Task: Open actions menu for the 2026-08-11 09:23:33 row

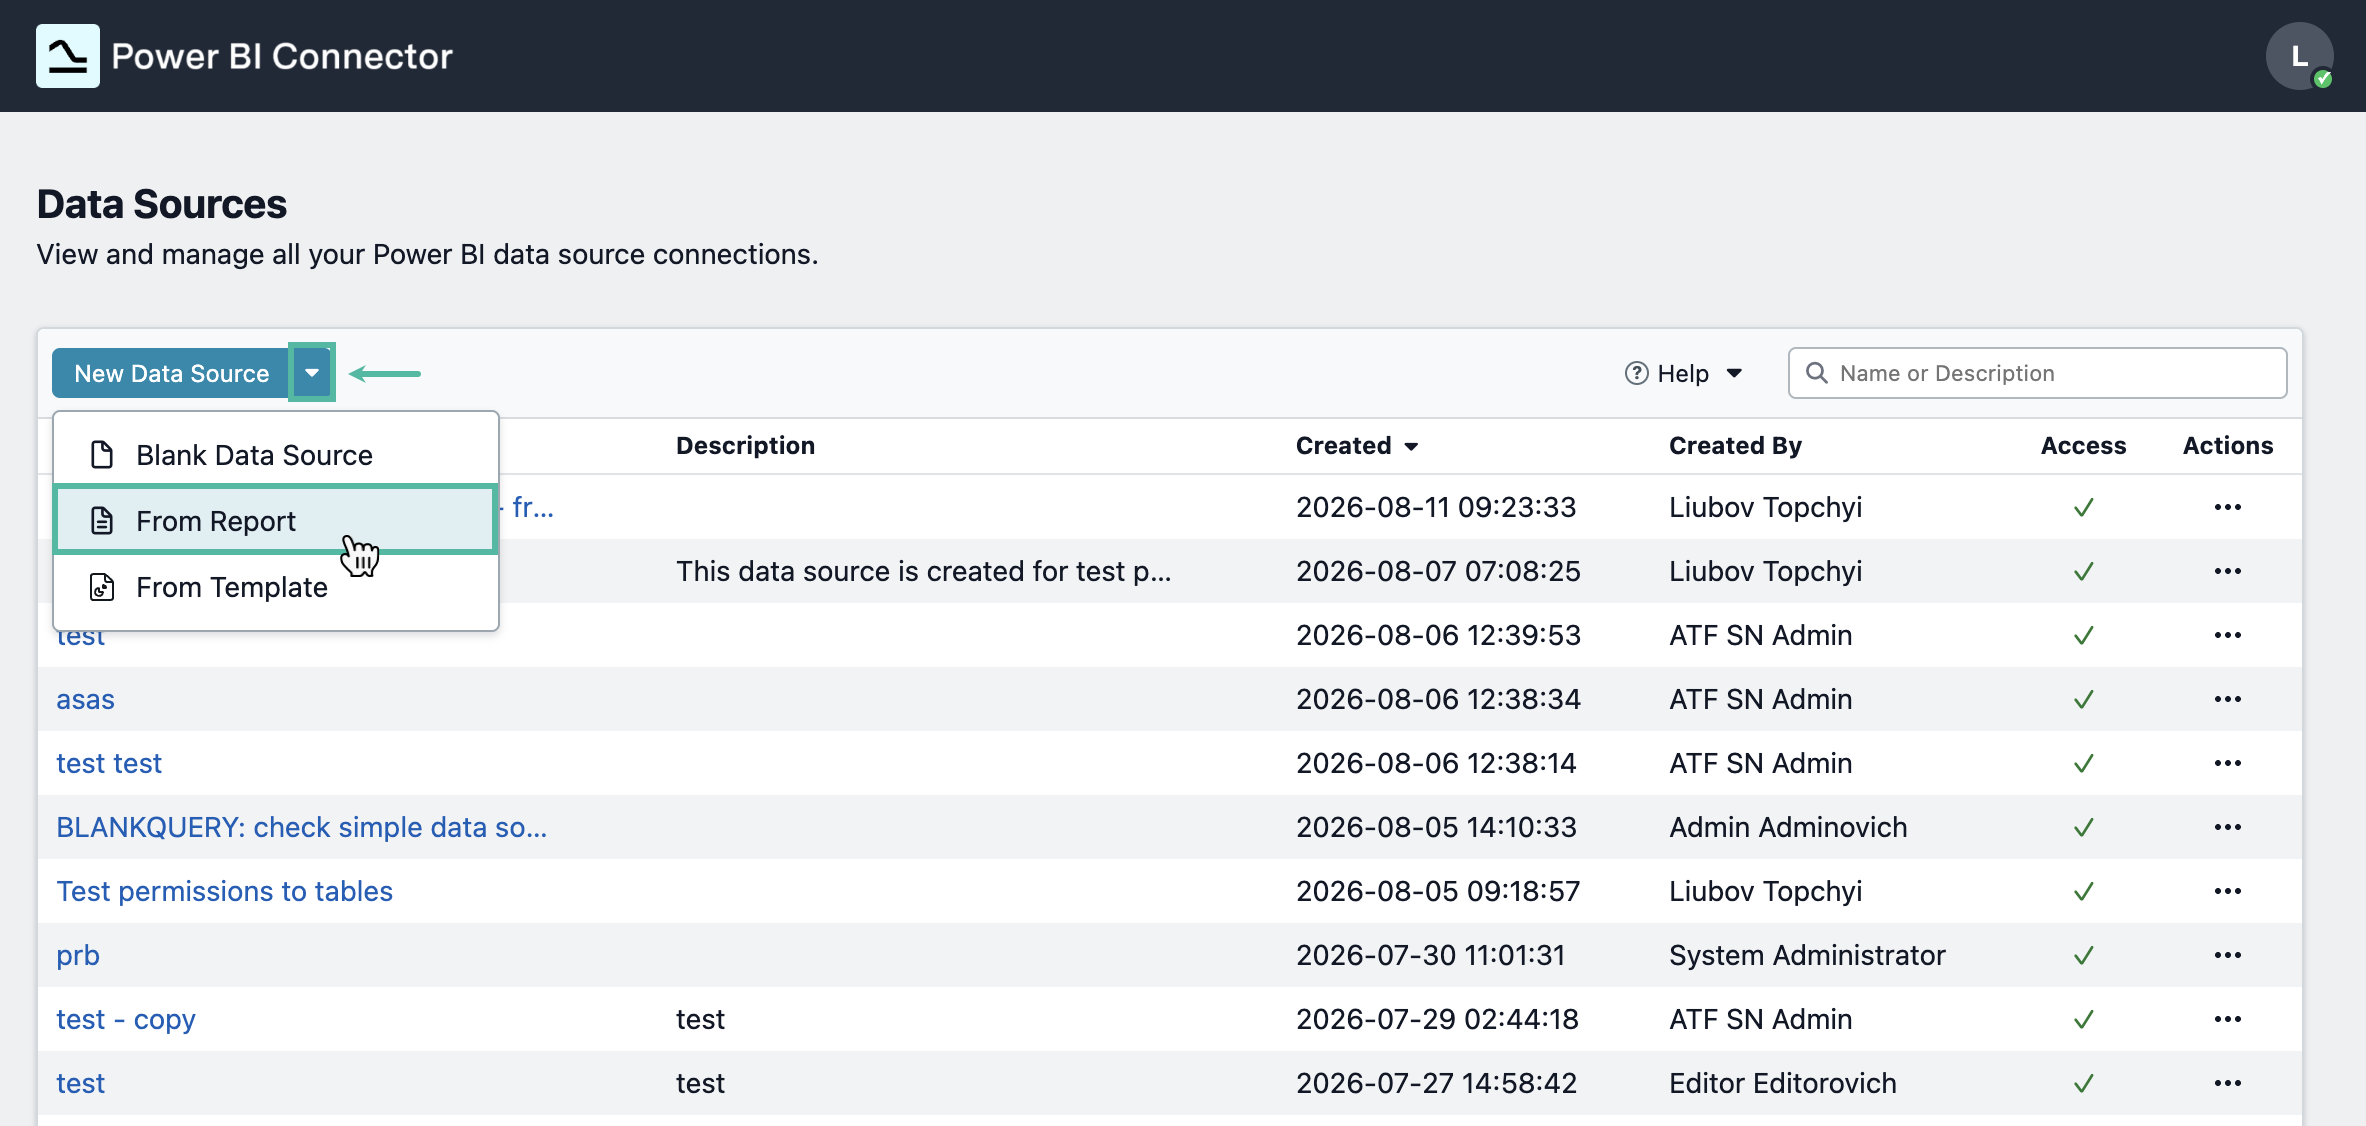Action: point(2228,507)
